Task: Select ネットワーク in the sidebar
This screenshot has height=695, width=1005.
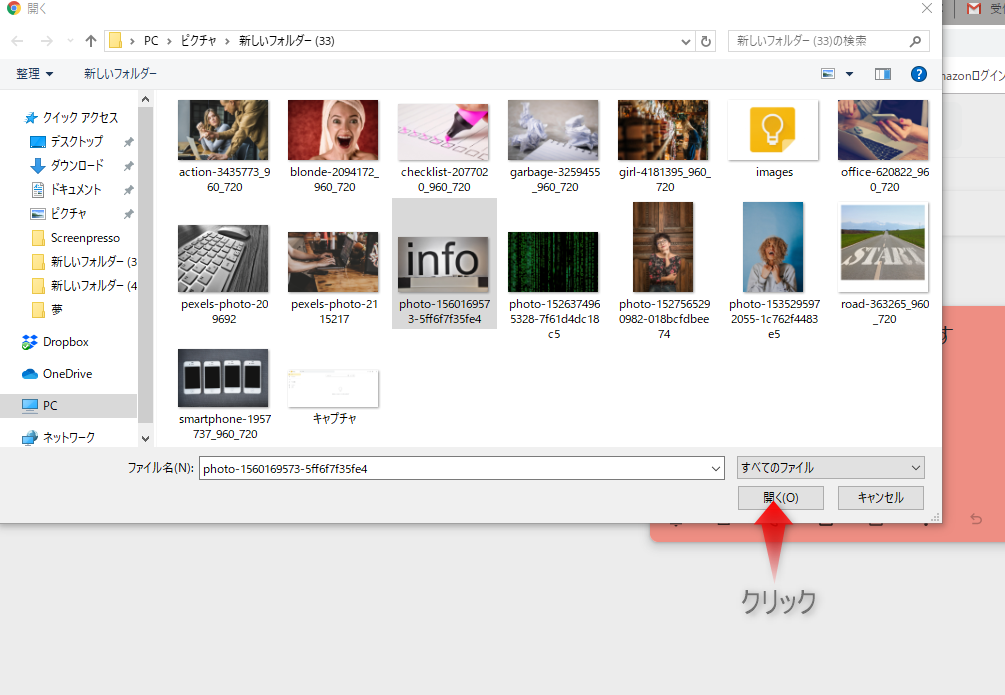Action: [x=59, y=437]
